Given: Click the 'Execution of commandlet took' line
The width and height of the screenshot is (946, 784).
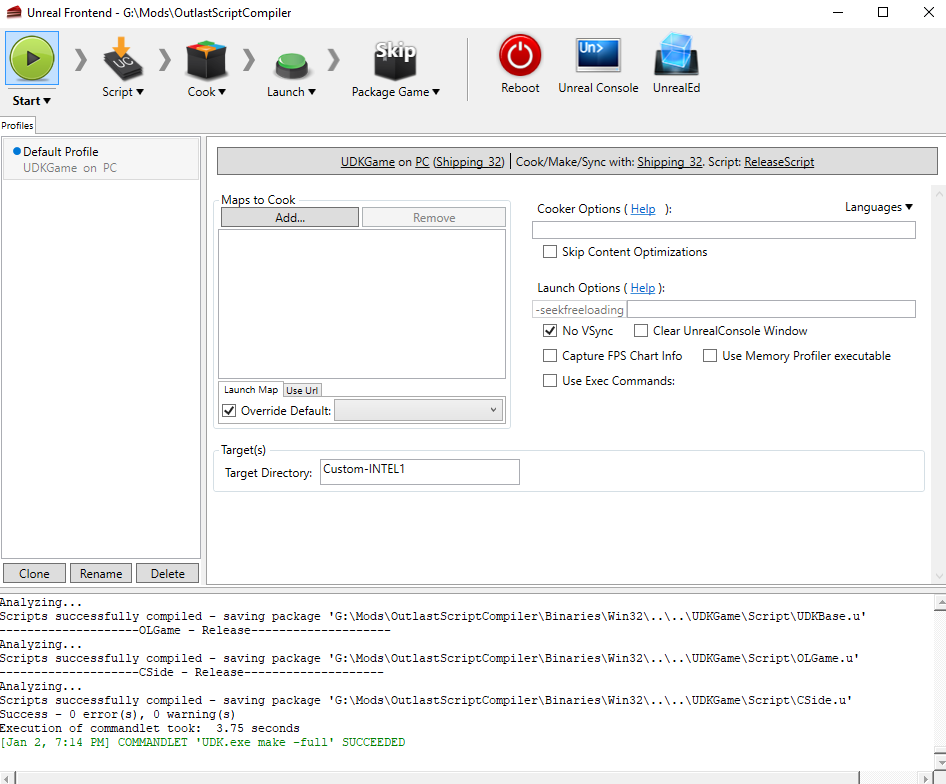Looking at the screenshot, I should [150, 728].
